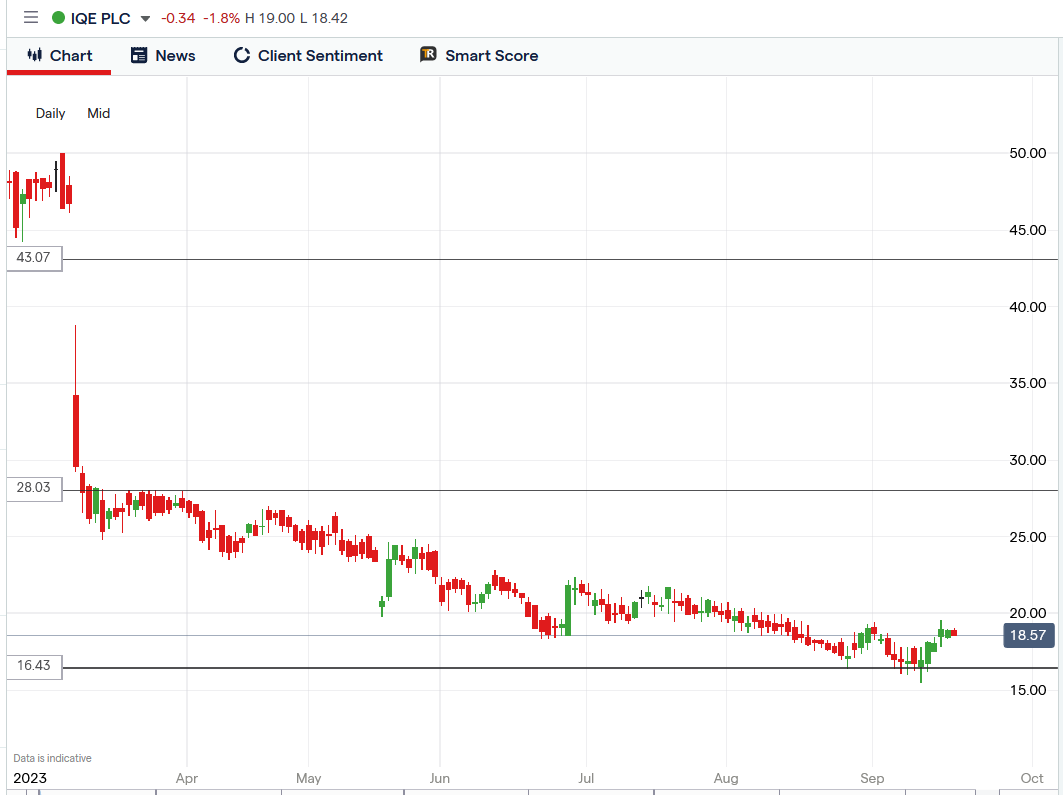
Task: Open the hamburger menu icon
Action: [31, 18]
